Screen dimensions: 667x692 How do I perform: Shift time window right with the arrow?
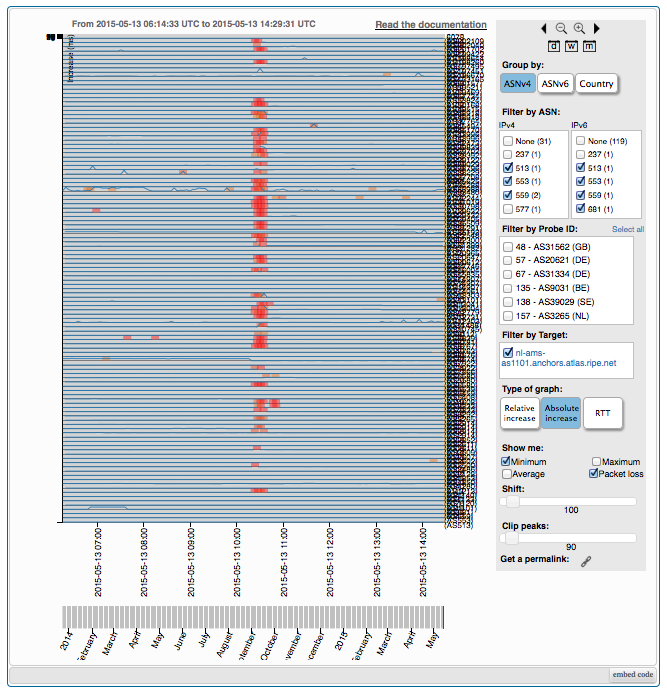click(597, 29)
